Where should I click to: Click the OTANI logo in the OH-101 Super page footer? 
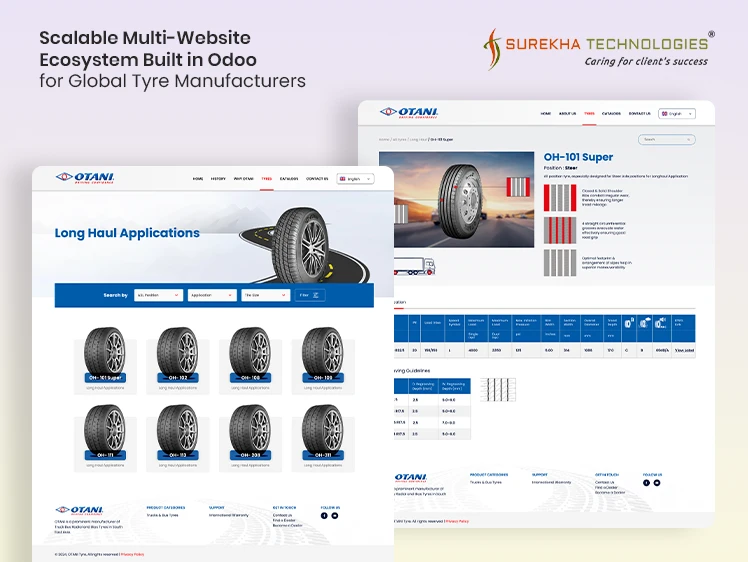coord(411,478)
